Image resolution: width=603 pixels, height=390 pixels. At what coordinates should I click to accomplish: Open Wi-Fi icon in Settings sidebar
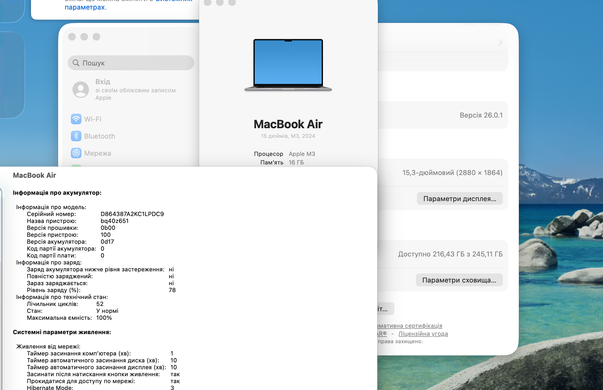point(76,119)
